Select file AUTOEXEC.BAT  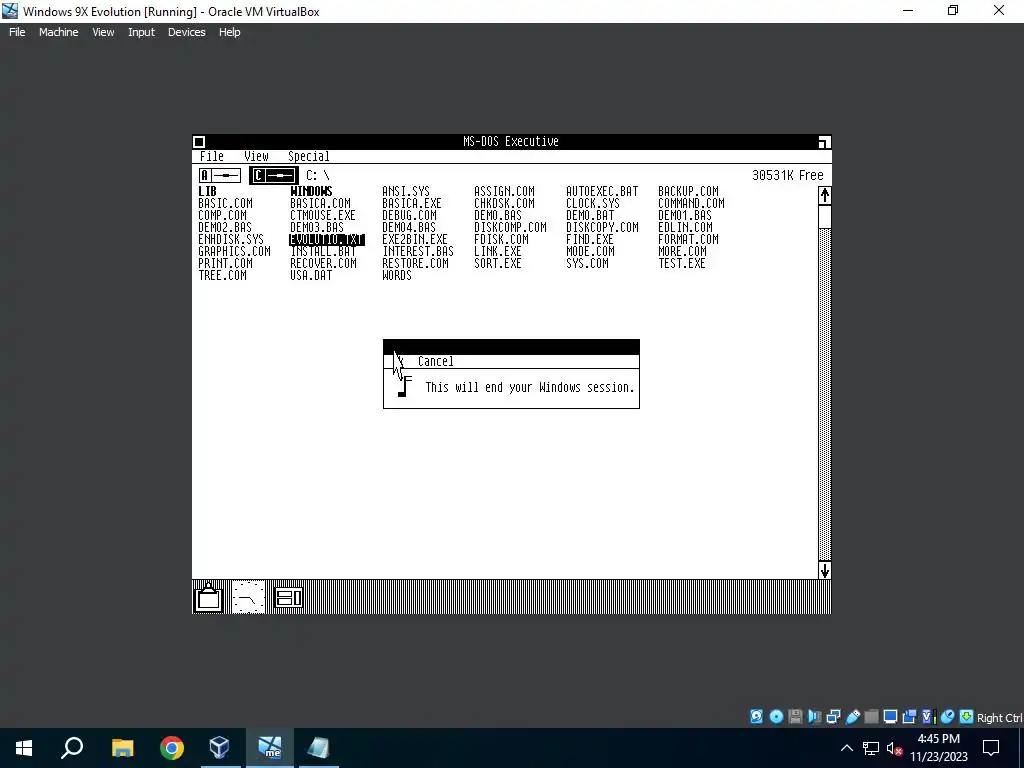click(x=601, y=191)
